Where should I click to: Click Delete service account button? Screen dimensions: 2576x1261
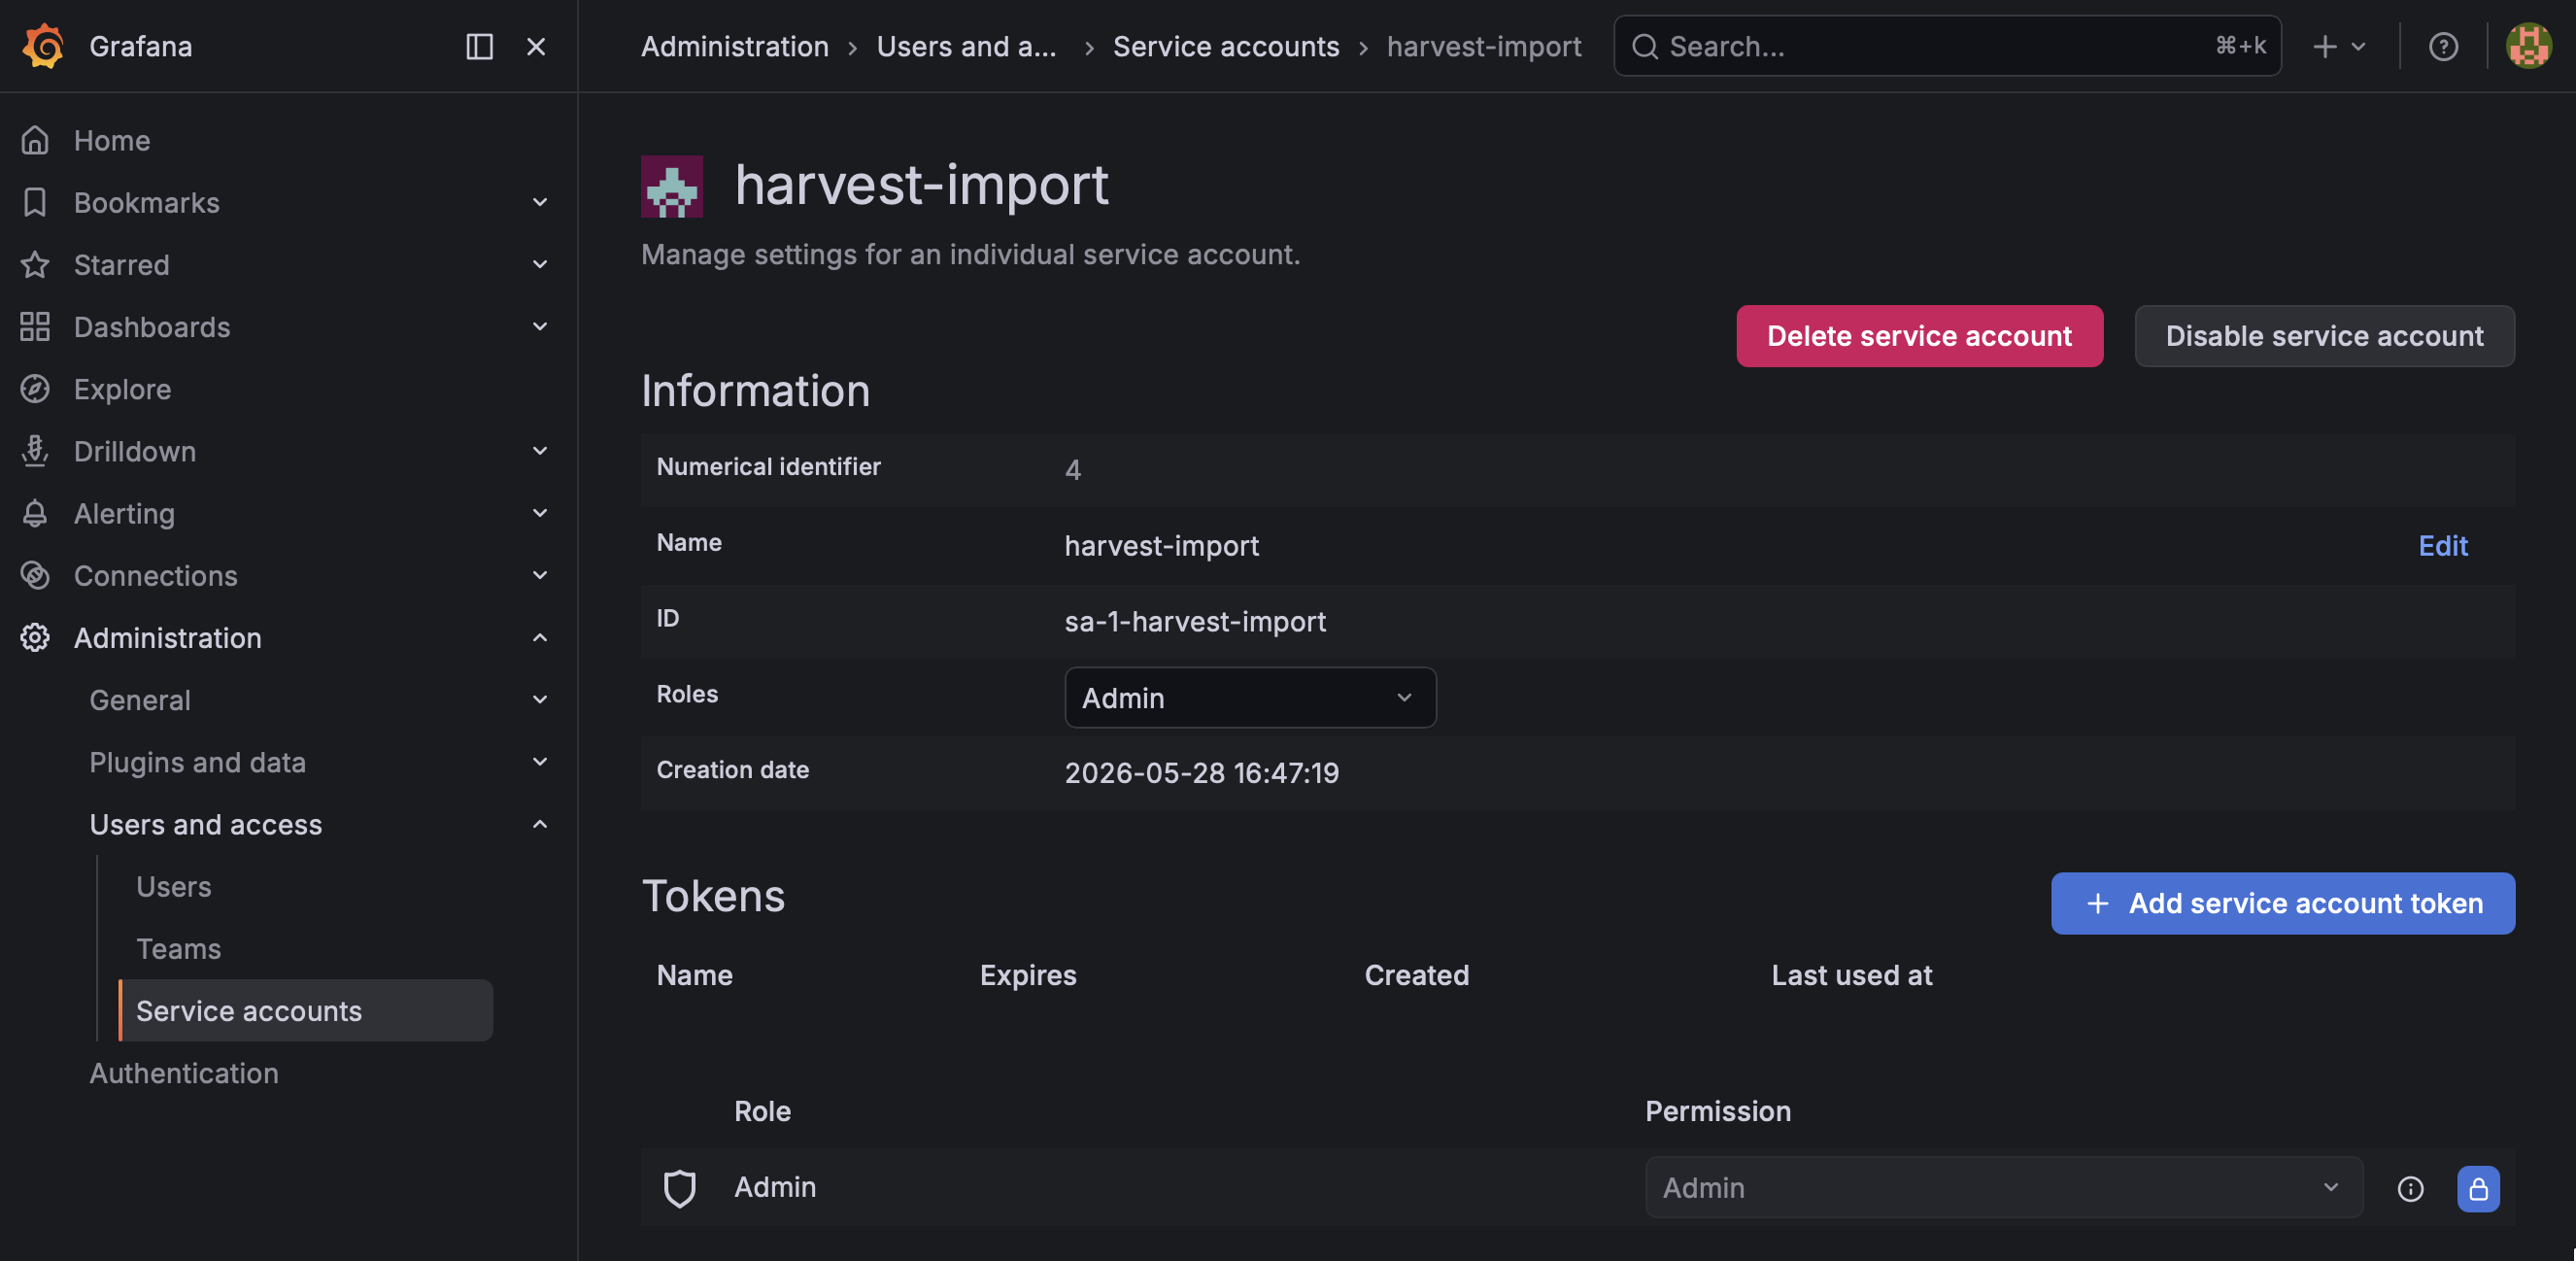tap(1919, 336)
